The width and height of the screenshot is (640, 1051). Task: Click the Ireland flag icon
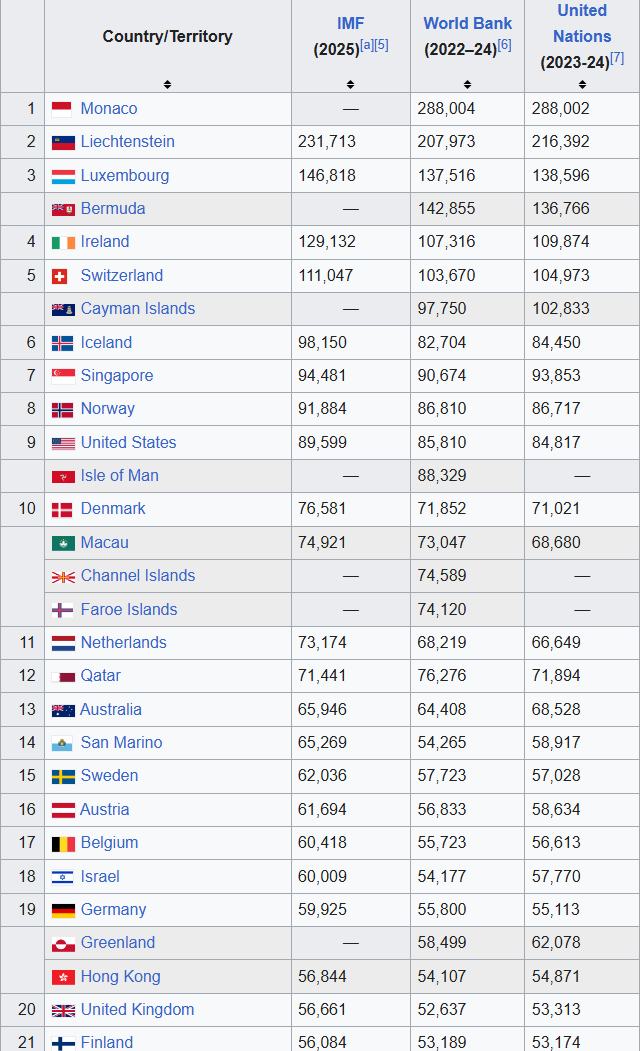(x=63, y=242)
